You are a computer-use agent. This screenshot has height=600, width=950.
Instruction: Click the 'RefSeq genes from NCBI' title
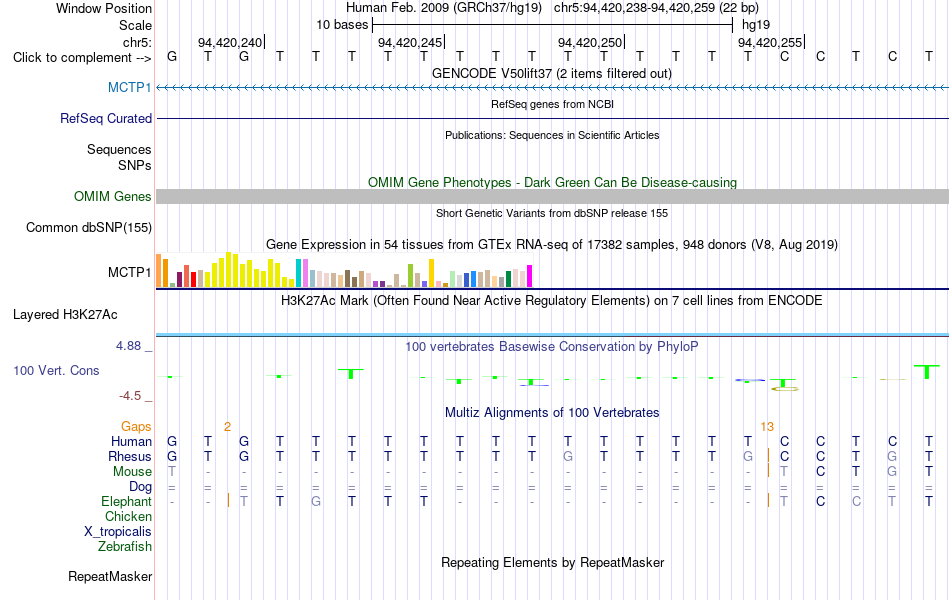point(553,104)
